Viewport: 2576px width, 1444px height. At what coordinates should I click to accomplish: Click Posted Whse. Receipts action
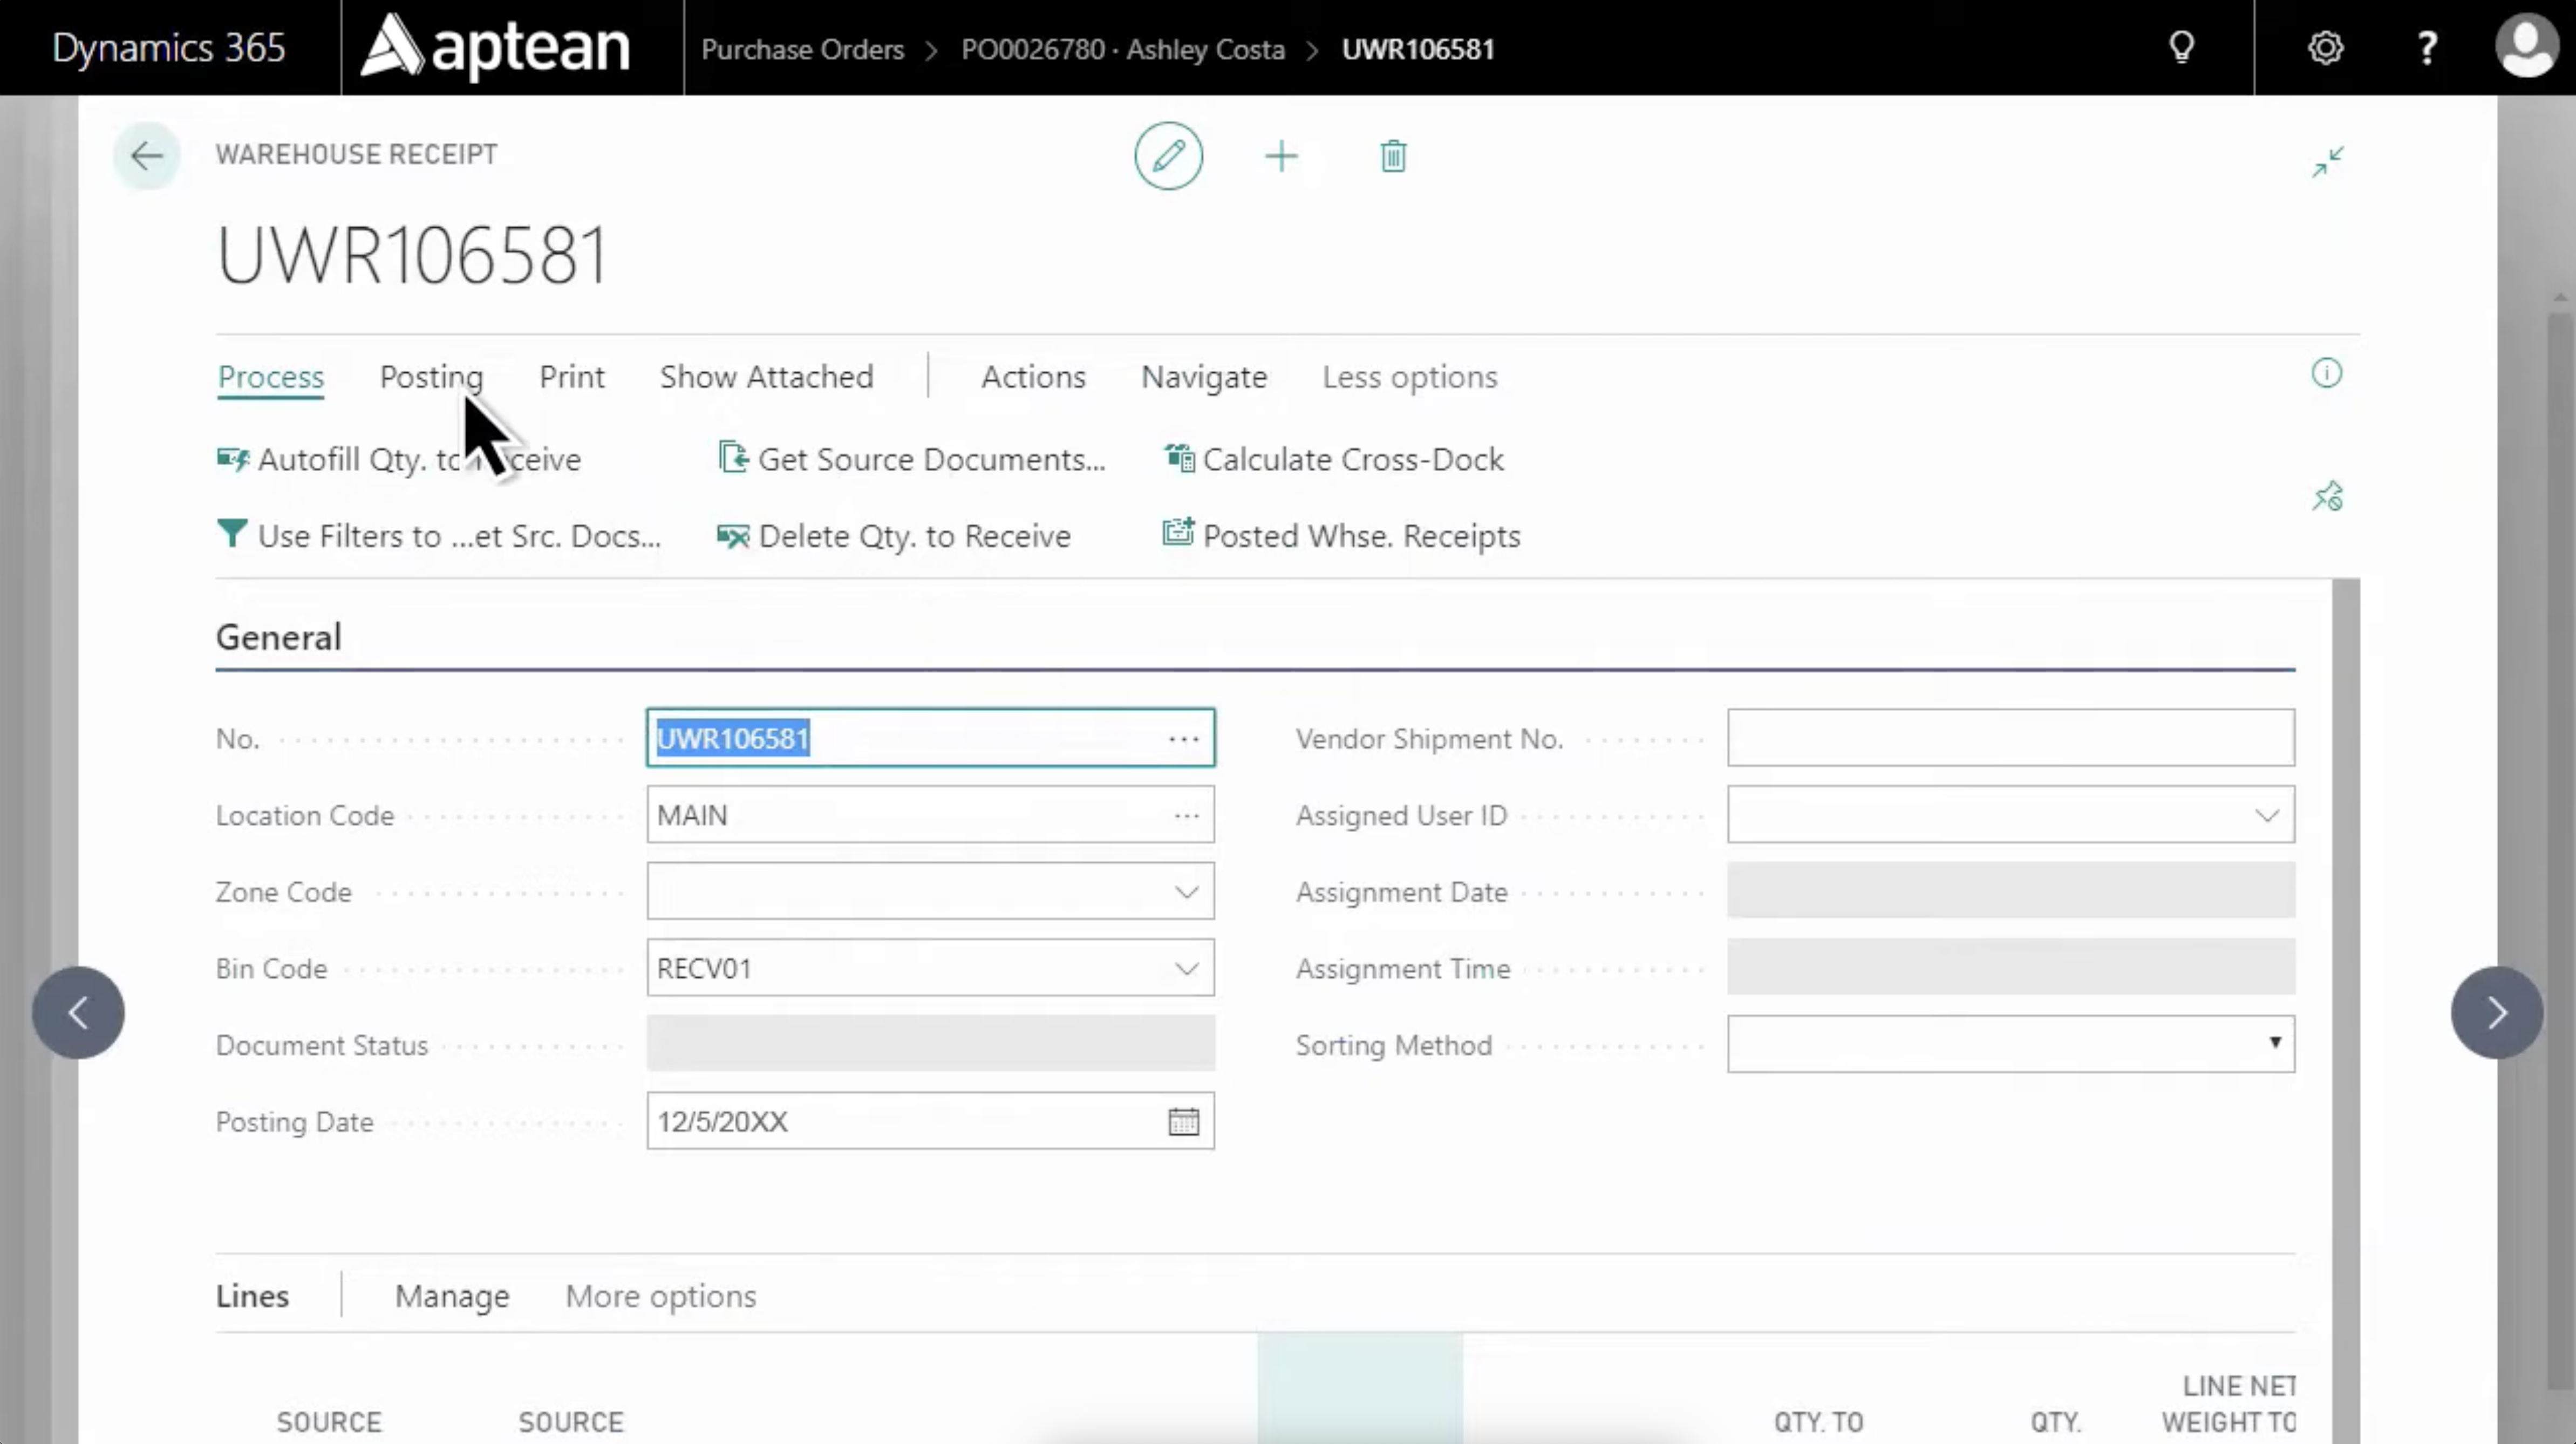1341,536
